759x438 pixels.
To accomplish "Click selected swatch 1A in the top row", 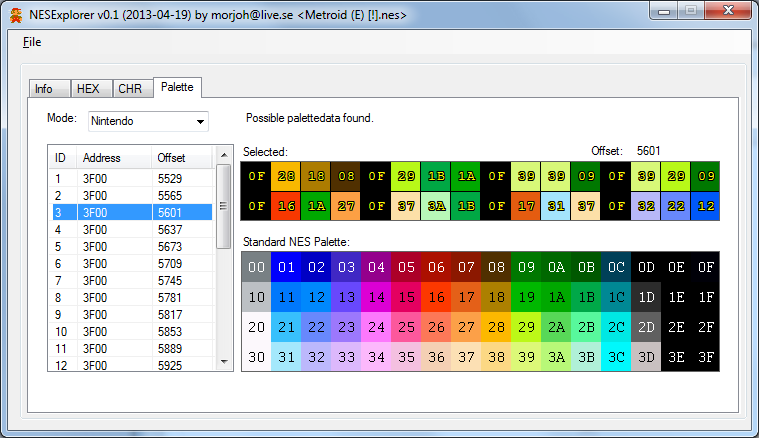I will pyautogui.click(x=466, y=176).
